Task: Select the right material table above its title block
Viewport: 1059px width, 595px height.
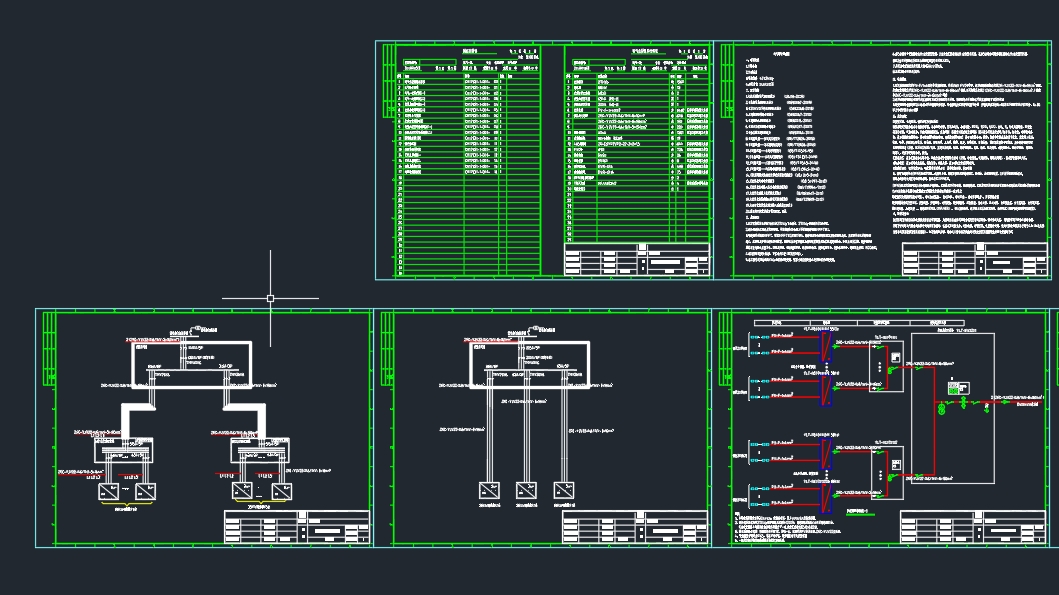Action: 637,144
